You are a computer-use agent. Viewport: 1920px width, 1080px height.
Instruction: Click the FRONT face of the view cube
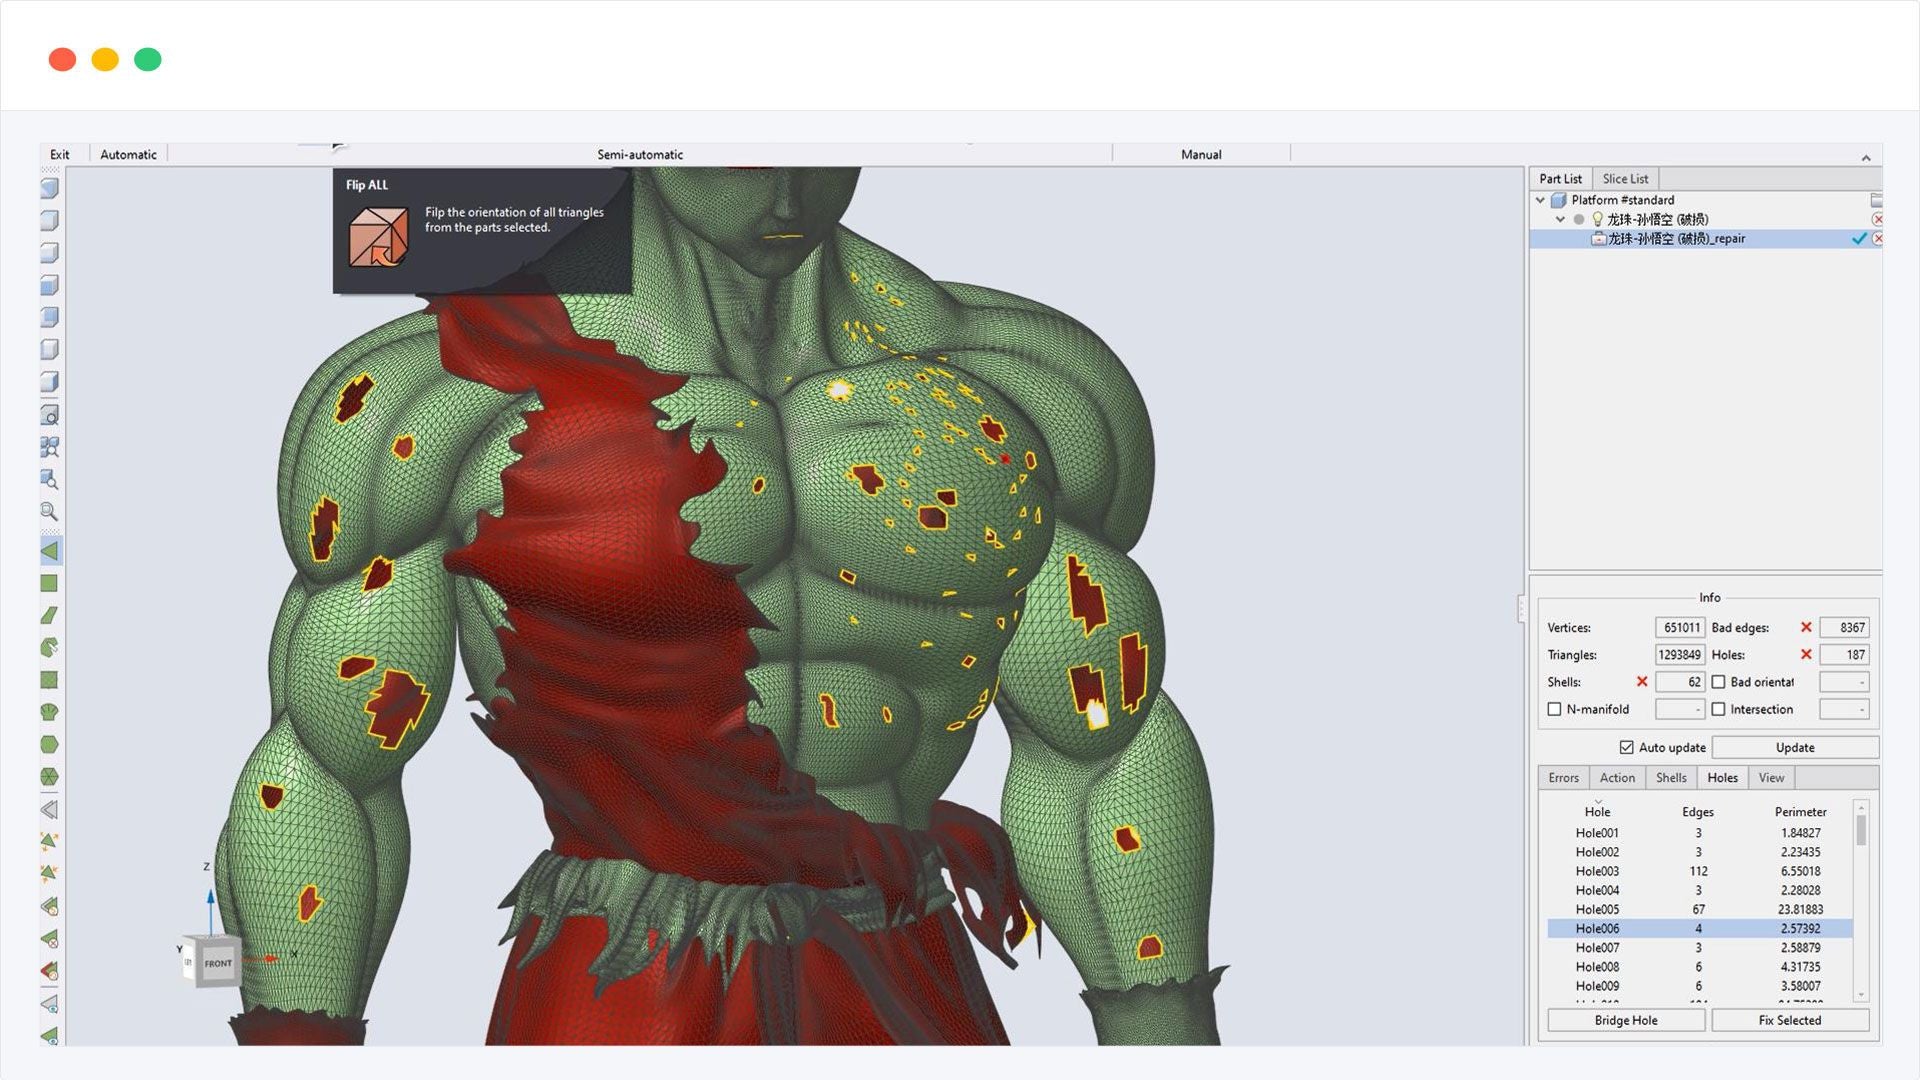pyautogui.click(x=218, y=964)
